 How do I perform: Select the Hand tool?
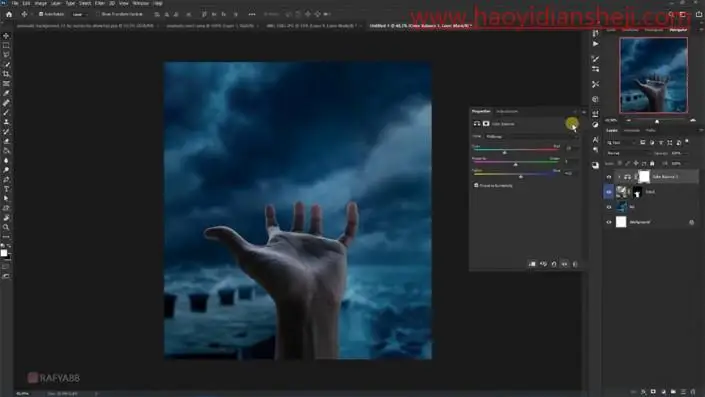(6, 218)
